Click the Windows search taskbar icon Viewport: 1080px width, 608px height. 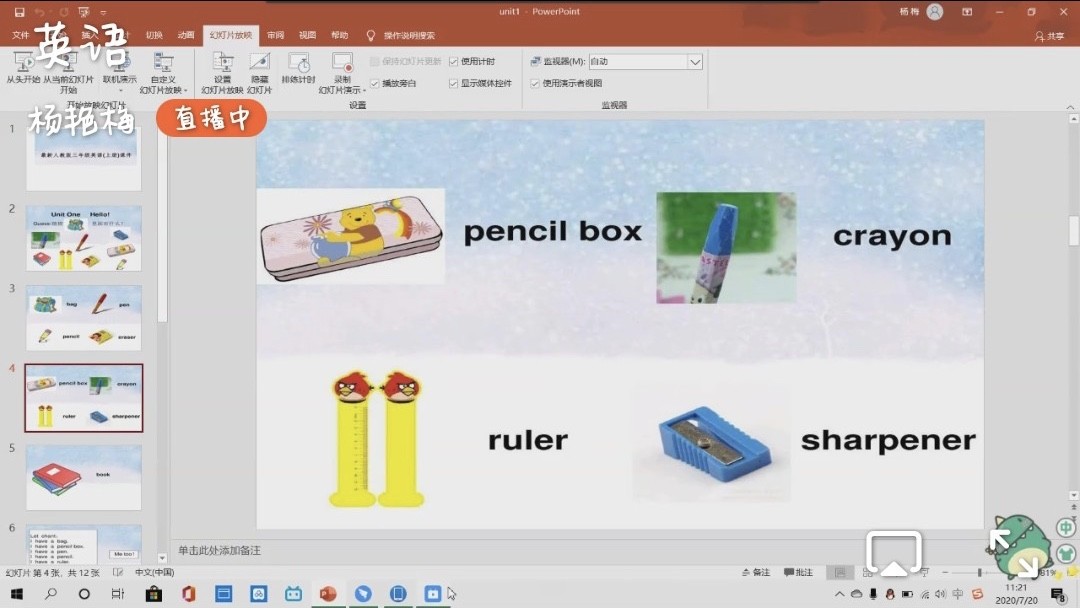click(51, 594)
